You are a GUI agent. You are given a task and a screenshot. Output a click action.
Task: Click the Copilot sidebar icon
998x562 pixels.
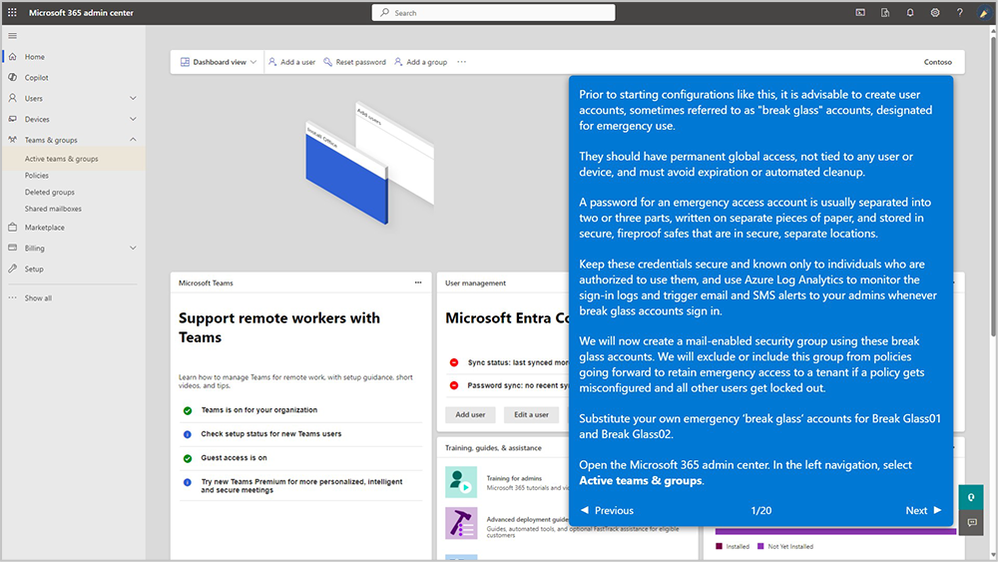click(13, 77)
